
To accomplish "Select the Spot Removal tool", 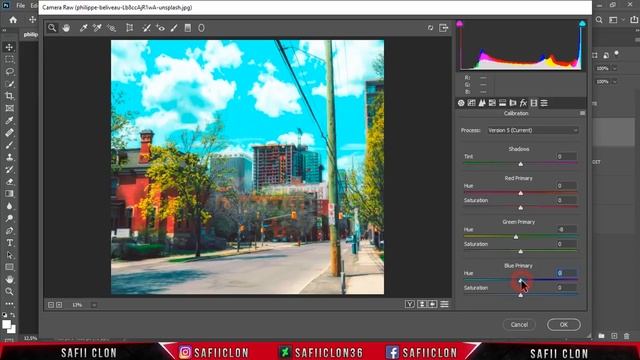I will (x=146, y=28).
